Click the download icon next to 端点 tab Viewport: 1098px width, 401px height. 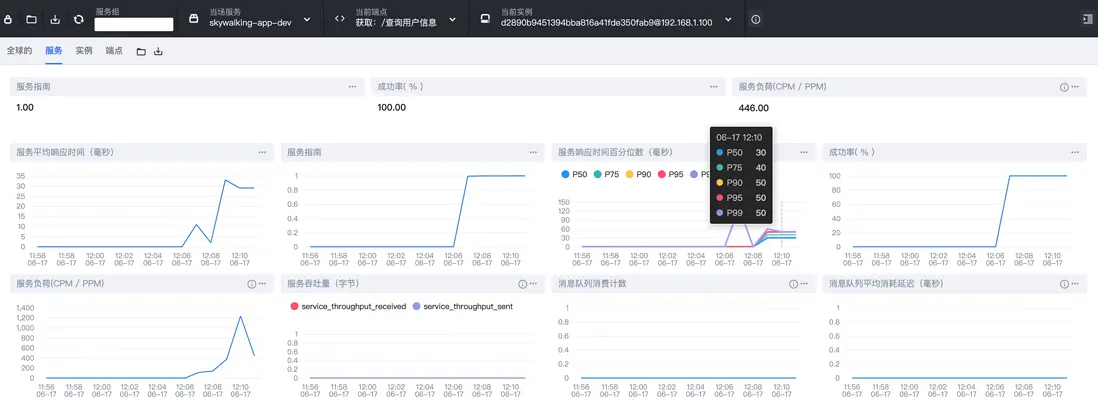click(158, 52)
